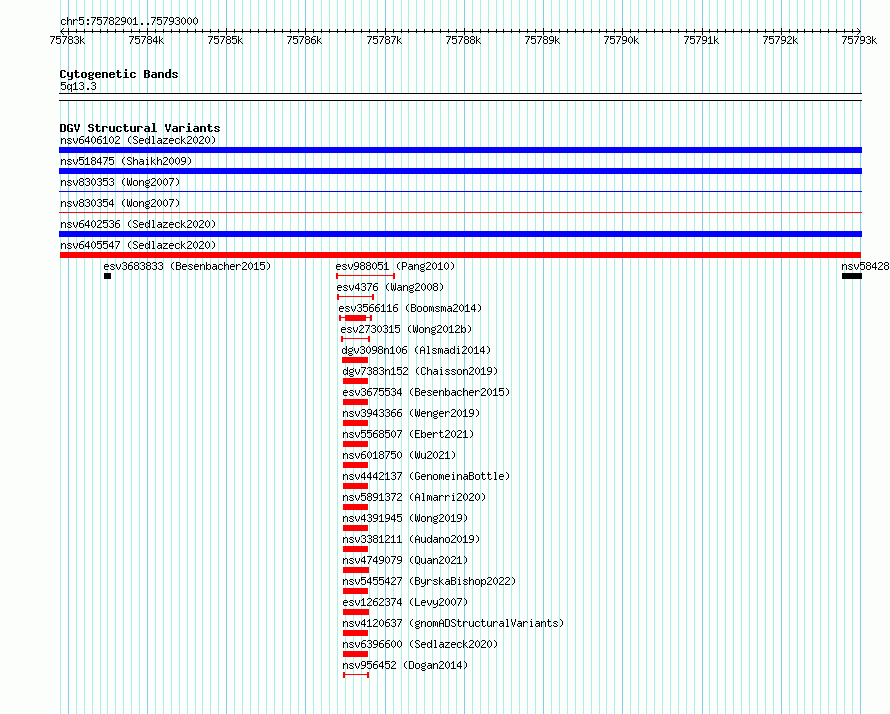Viewport: 890px width, 714px height.
Task: Select esv3566116 (Boomsma2014) variant
Action: [x=410, y=308]
